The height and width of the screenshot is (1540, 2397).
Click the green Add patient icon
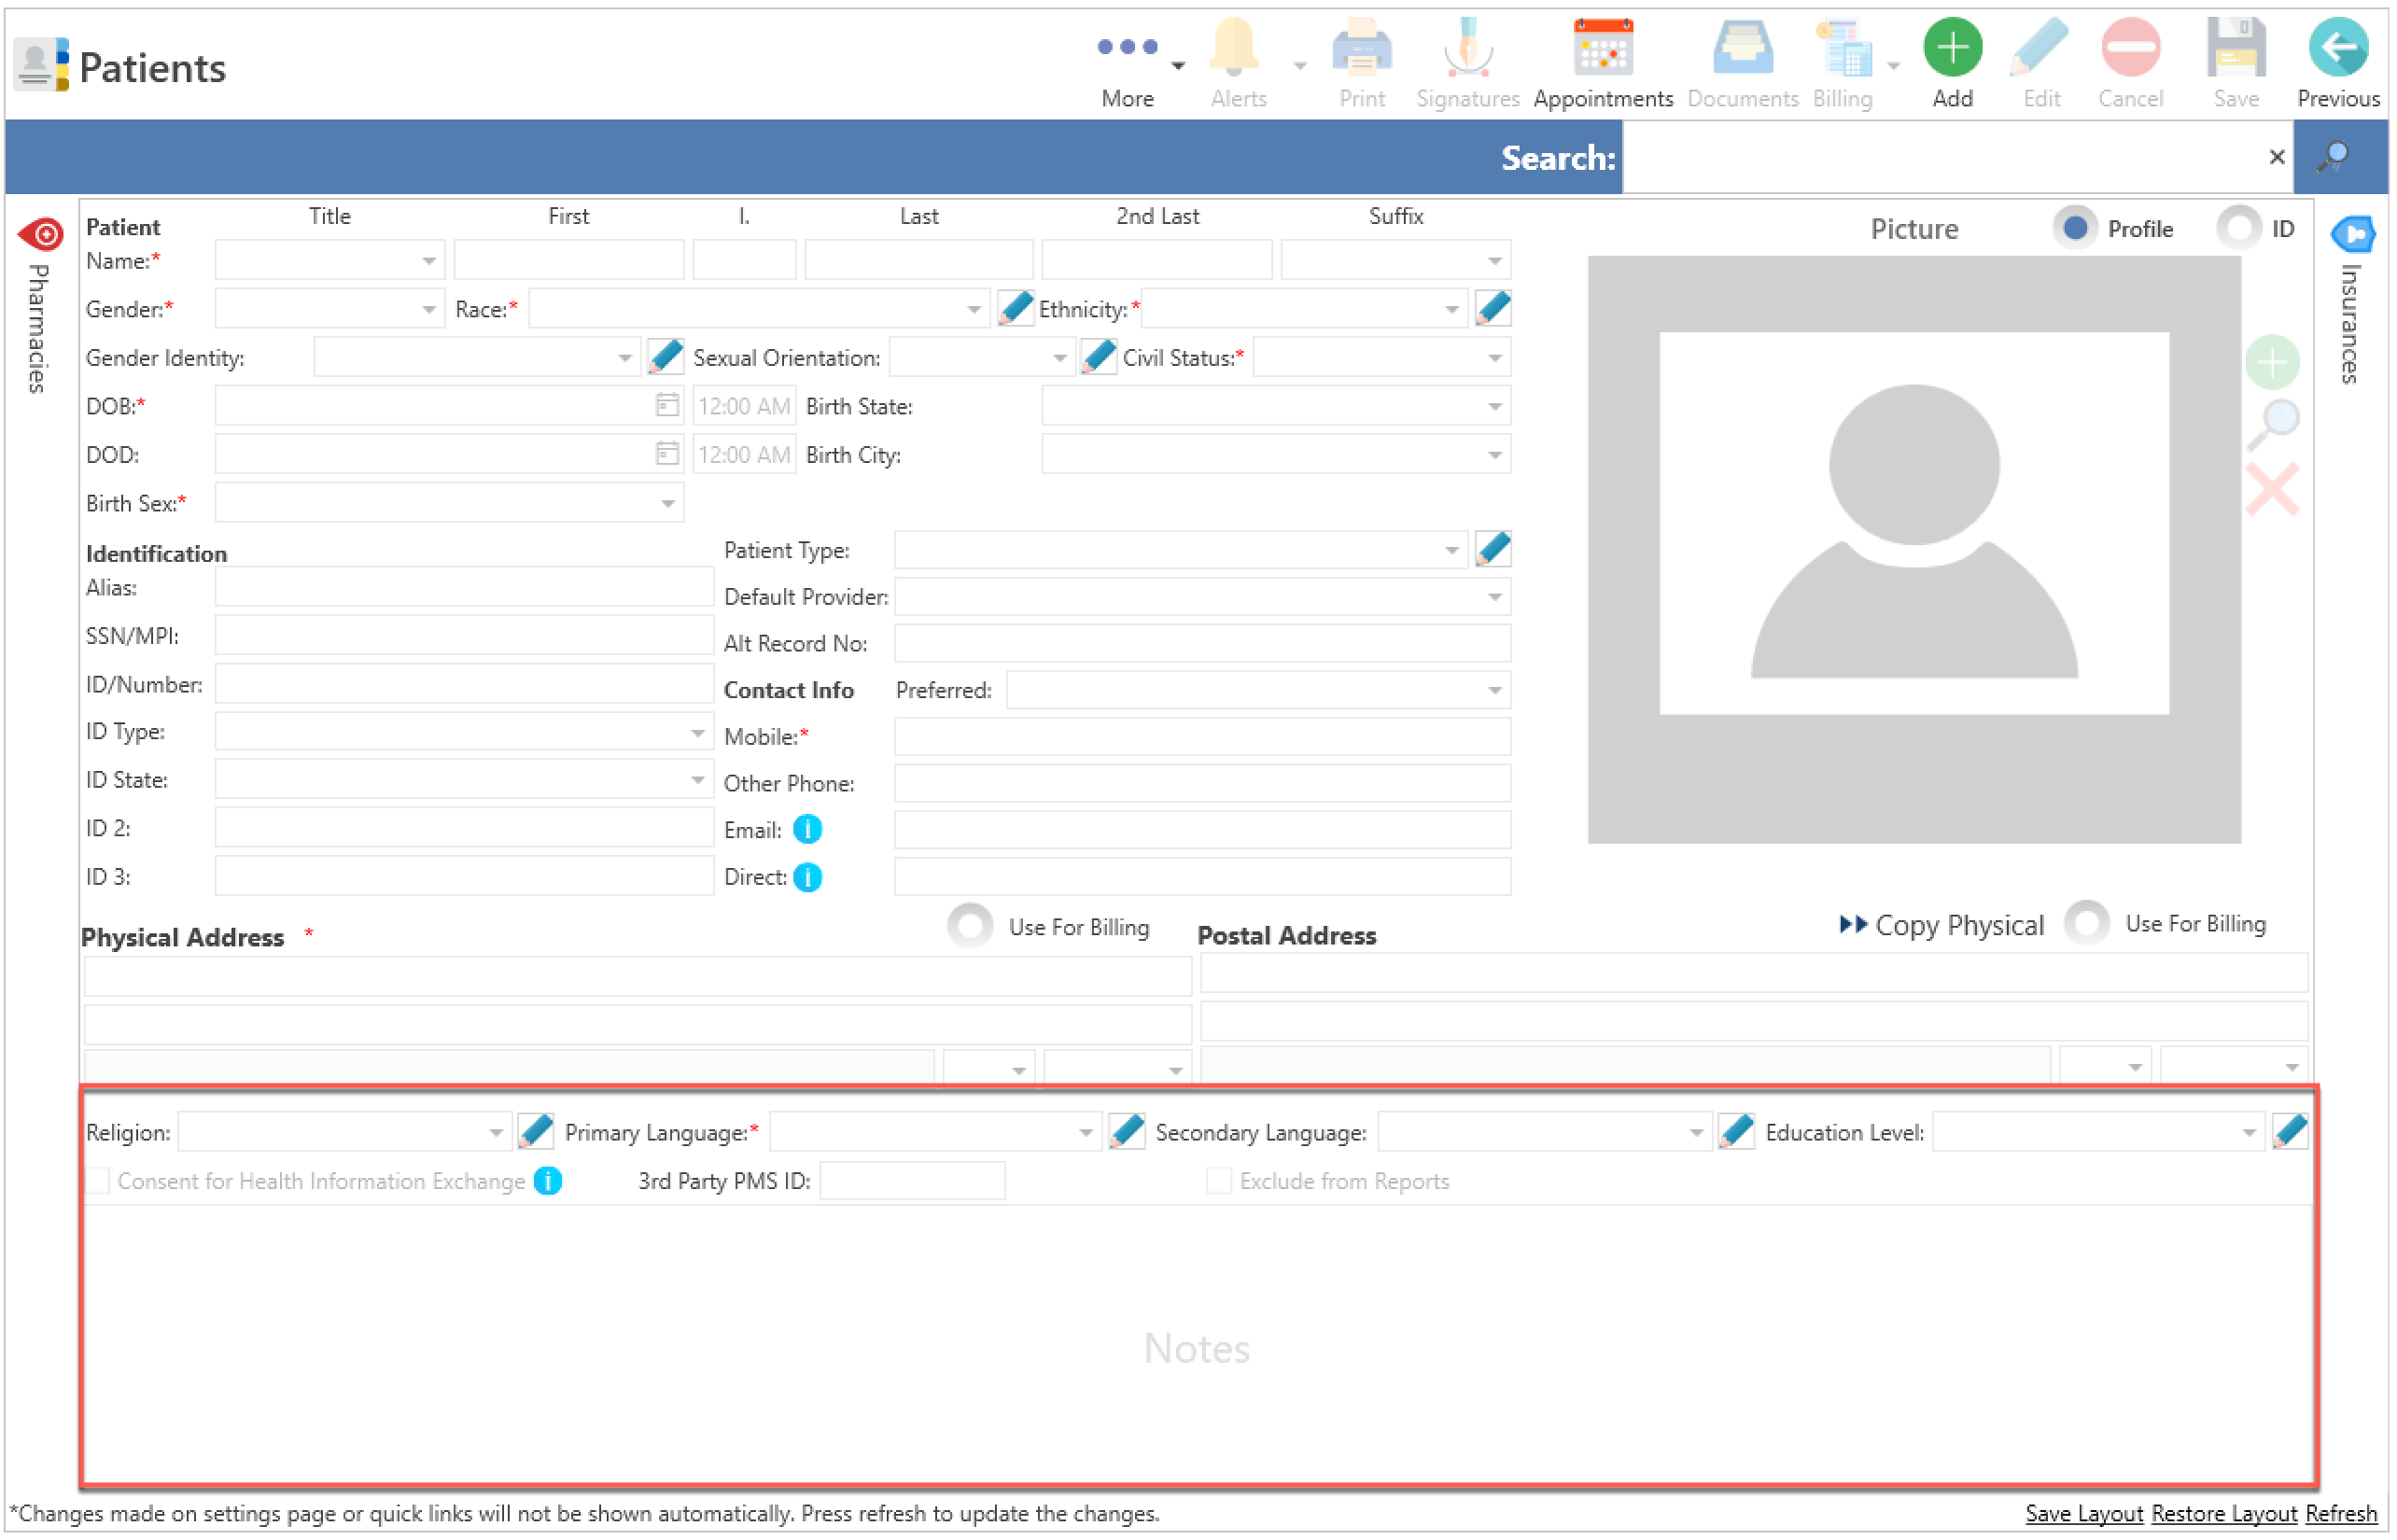(1952, 47)
